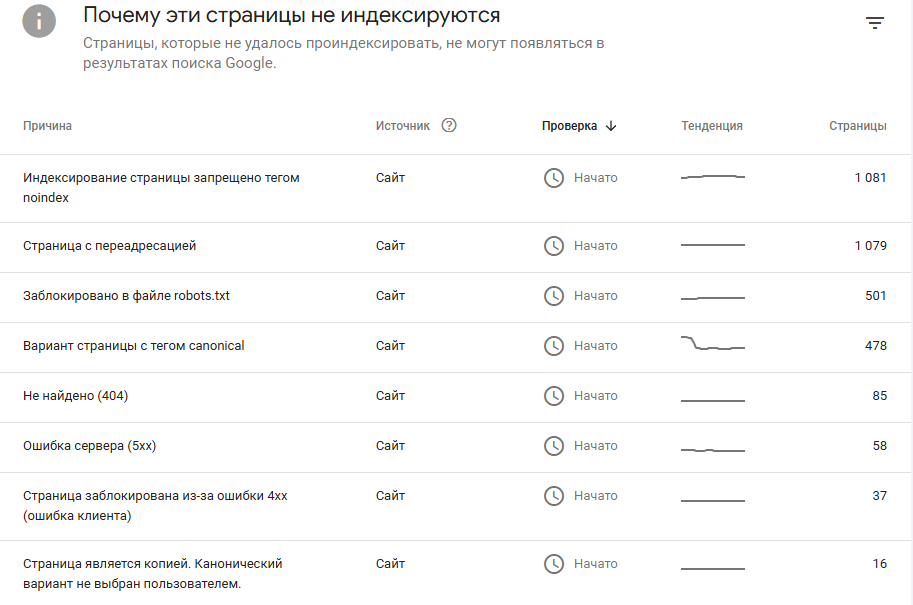The width and height of the screenshot is (913, 605).
Task: Open the Вариант страницы с тегом canonical row
Action: pyautogui.click(x=455, y=347)
